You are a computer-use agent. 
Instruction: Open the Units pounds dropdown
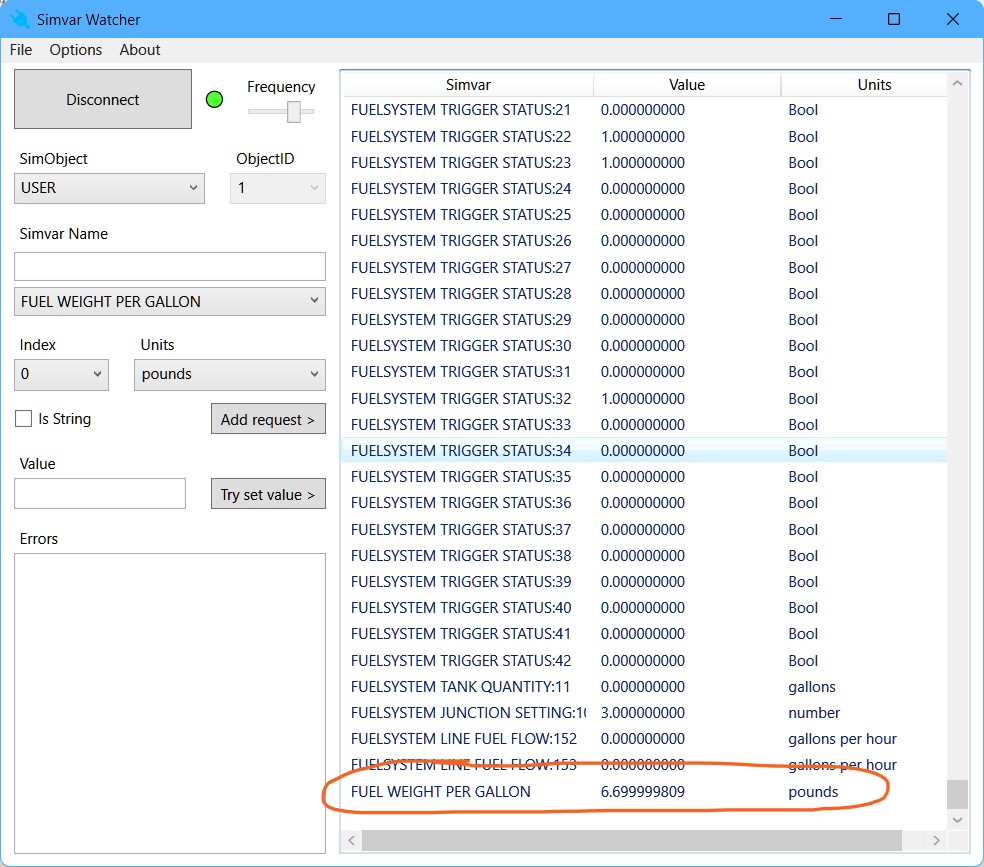pos(230,375)
